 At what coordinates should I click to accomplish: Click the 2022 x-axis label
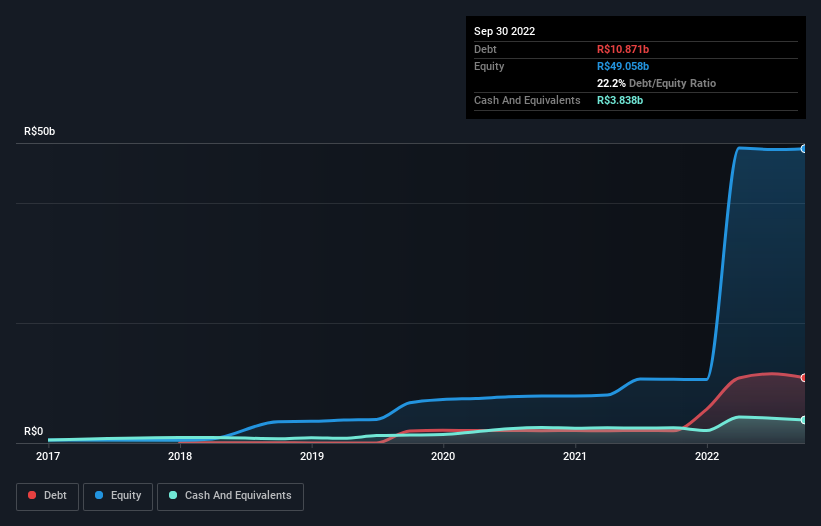(707, 456)
